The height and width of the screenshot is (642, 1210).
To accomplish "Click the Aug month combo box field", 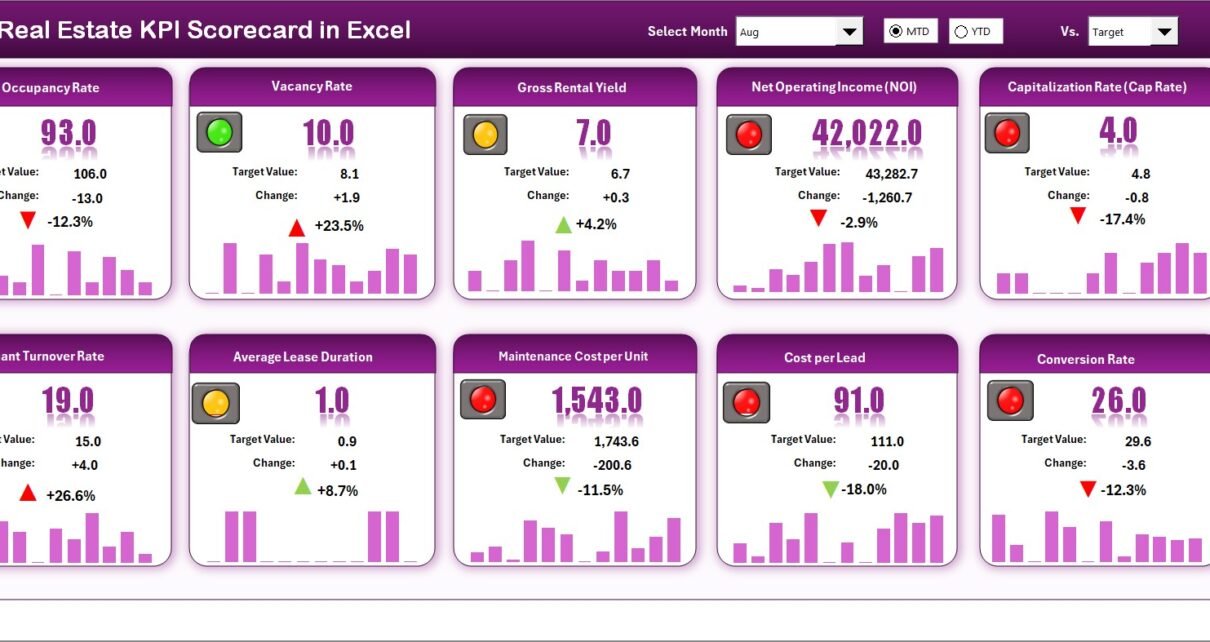I will point(785,32).
